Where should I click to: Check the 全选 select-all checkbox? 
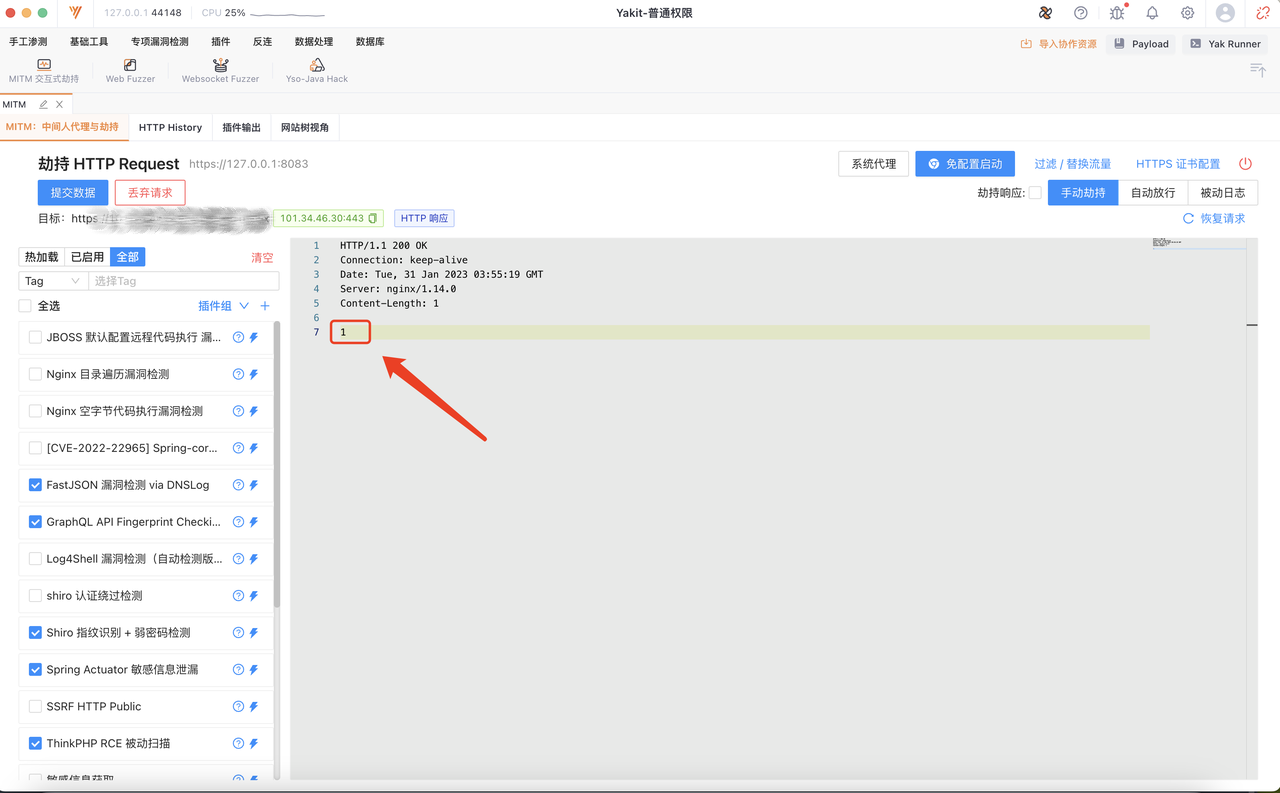(x=26, y=306)
